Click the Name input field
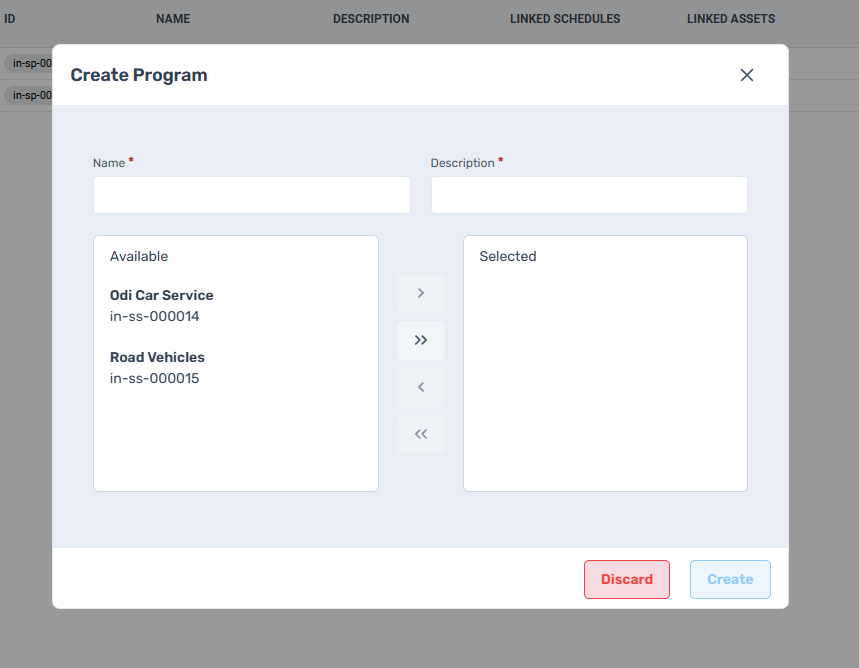Screen dimensions: 859x668 click(x=251, y=195)
